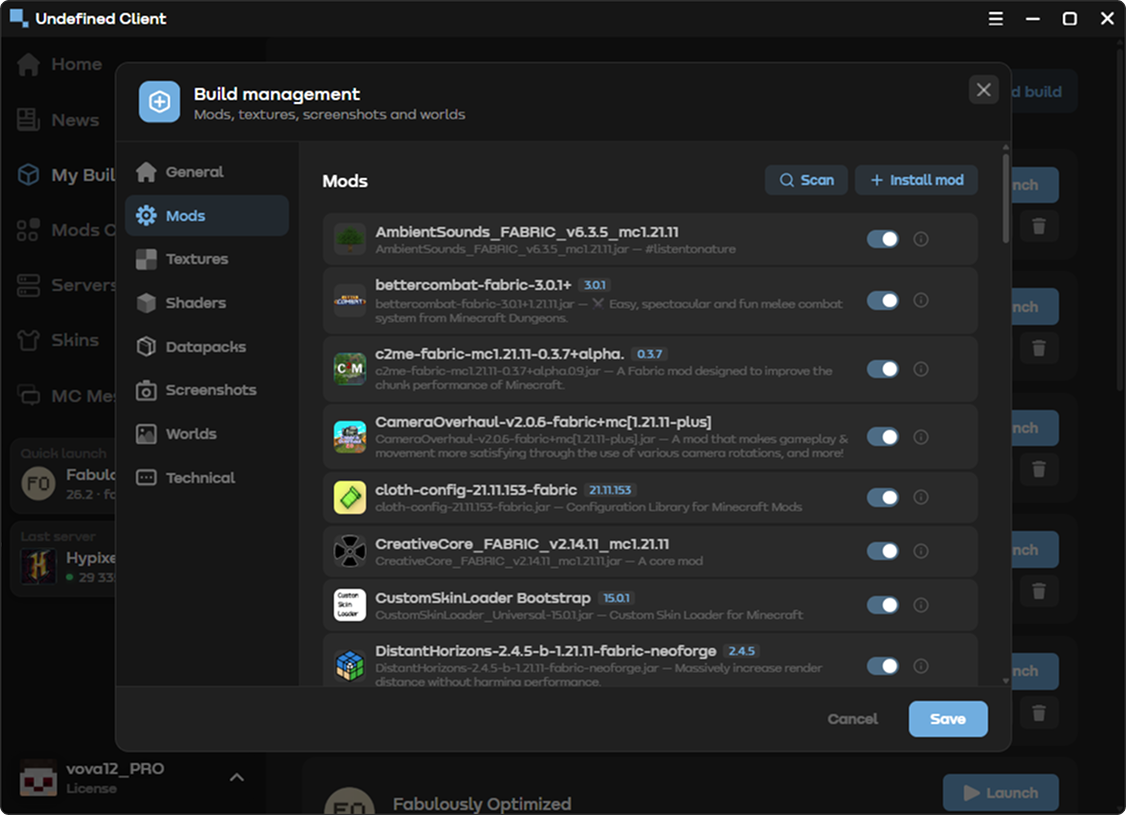The height and width of the screenshot is (815, 1126).
Task: Click the Install mod button
Action: (916, 180)
